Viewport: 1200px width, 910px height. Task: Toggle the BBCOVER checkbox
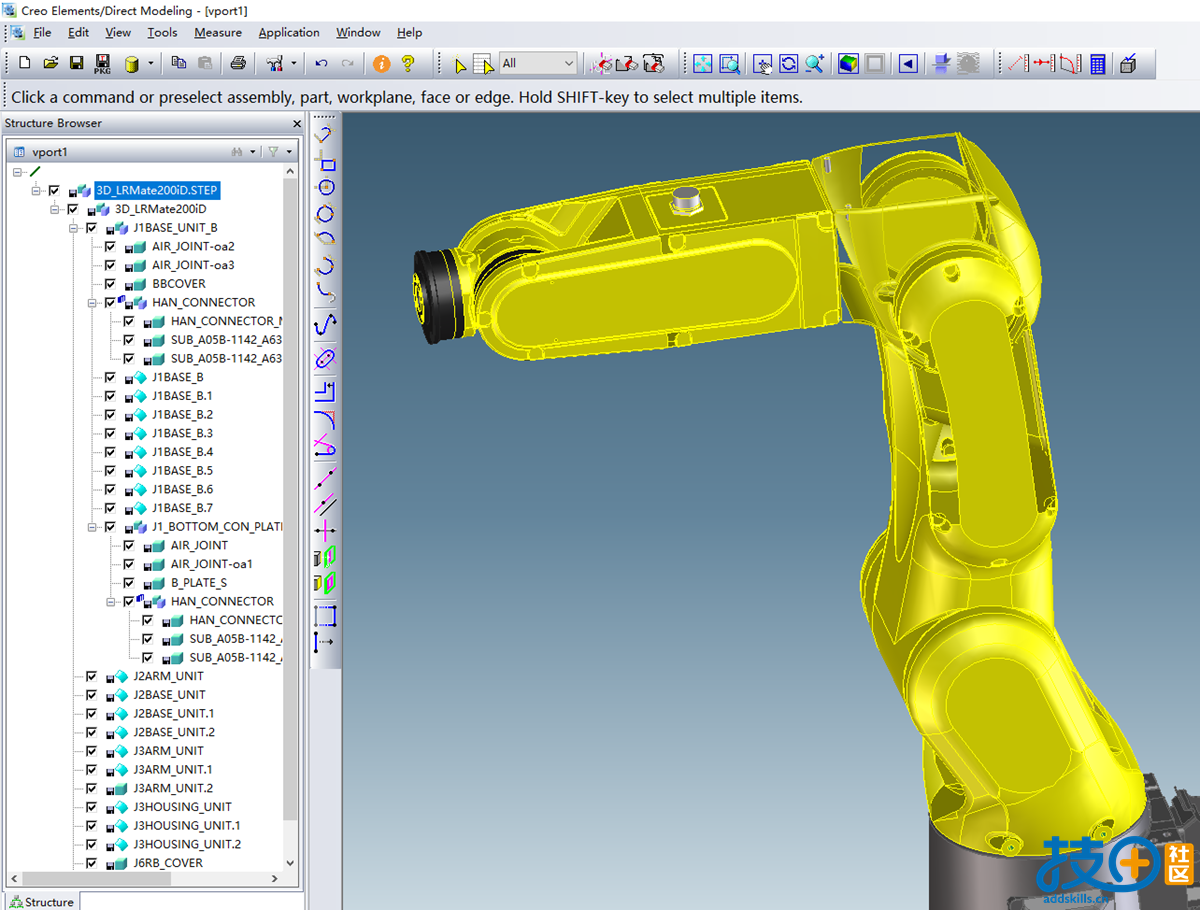coord(110,284)
